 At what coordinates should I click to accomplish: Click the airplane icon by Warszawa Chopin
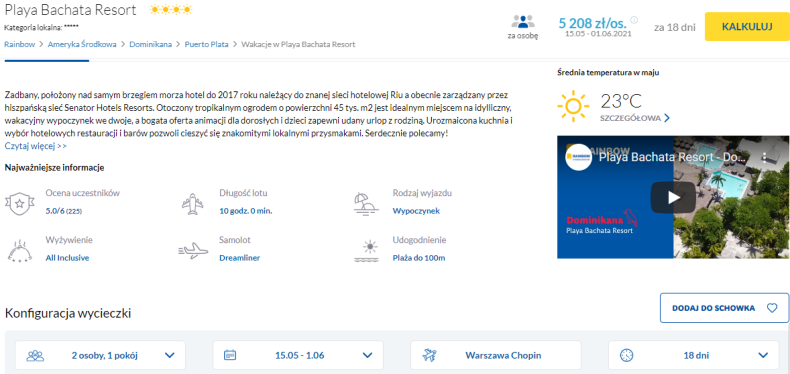pos(429,355)
